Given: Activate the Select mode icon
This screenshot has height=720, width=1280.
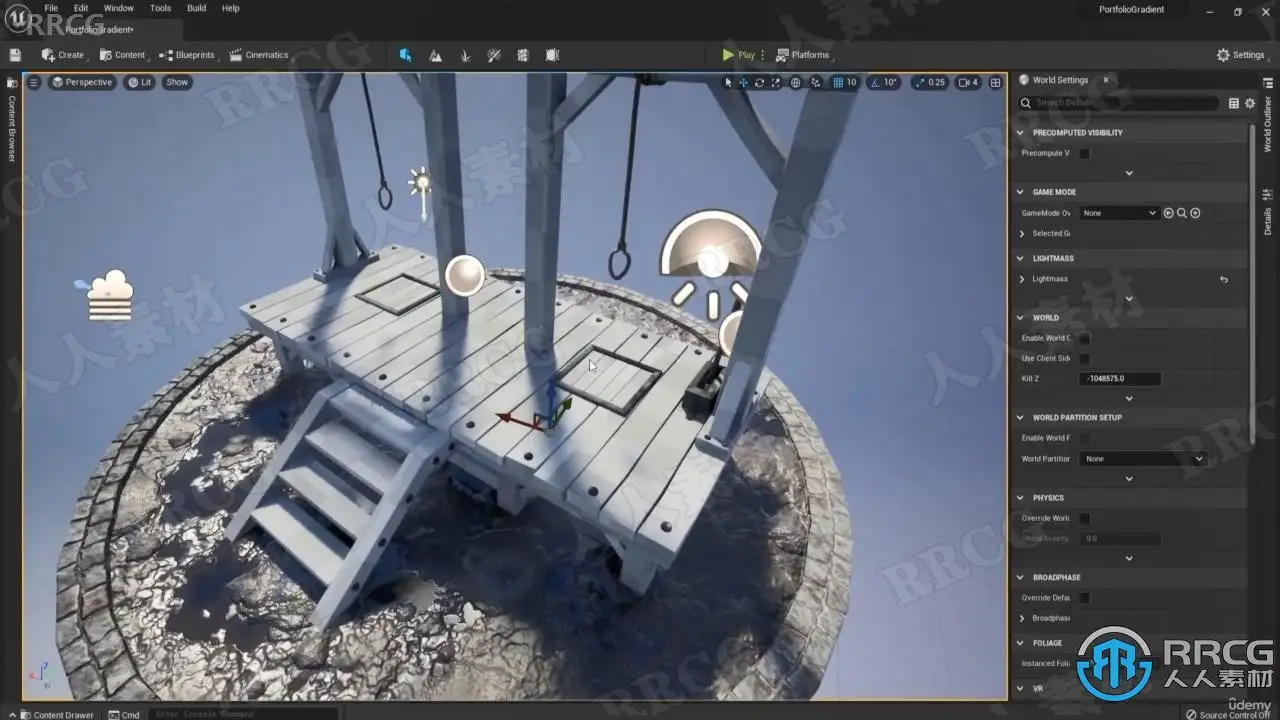Looking at the screenshot, I should (x=405, y=55).
